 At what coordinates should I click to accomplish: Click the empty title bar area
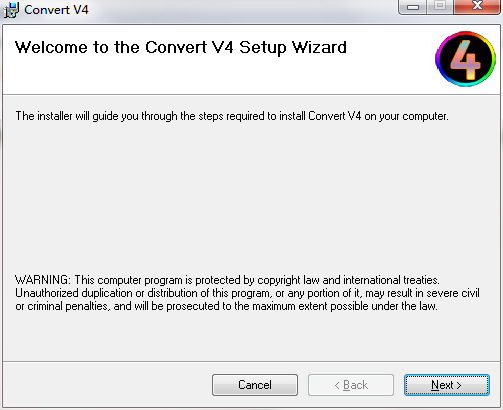(240, 10)
